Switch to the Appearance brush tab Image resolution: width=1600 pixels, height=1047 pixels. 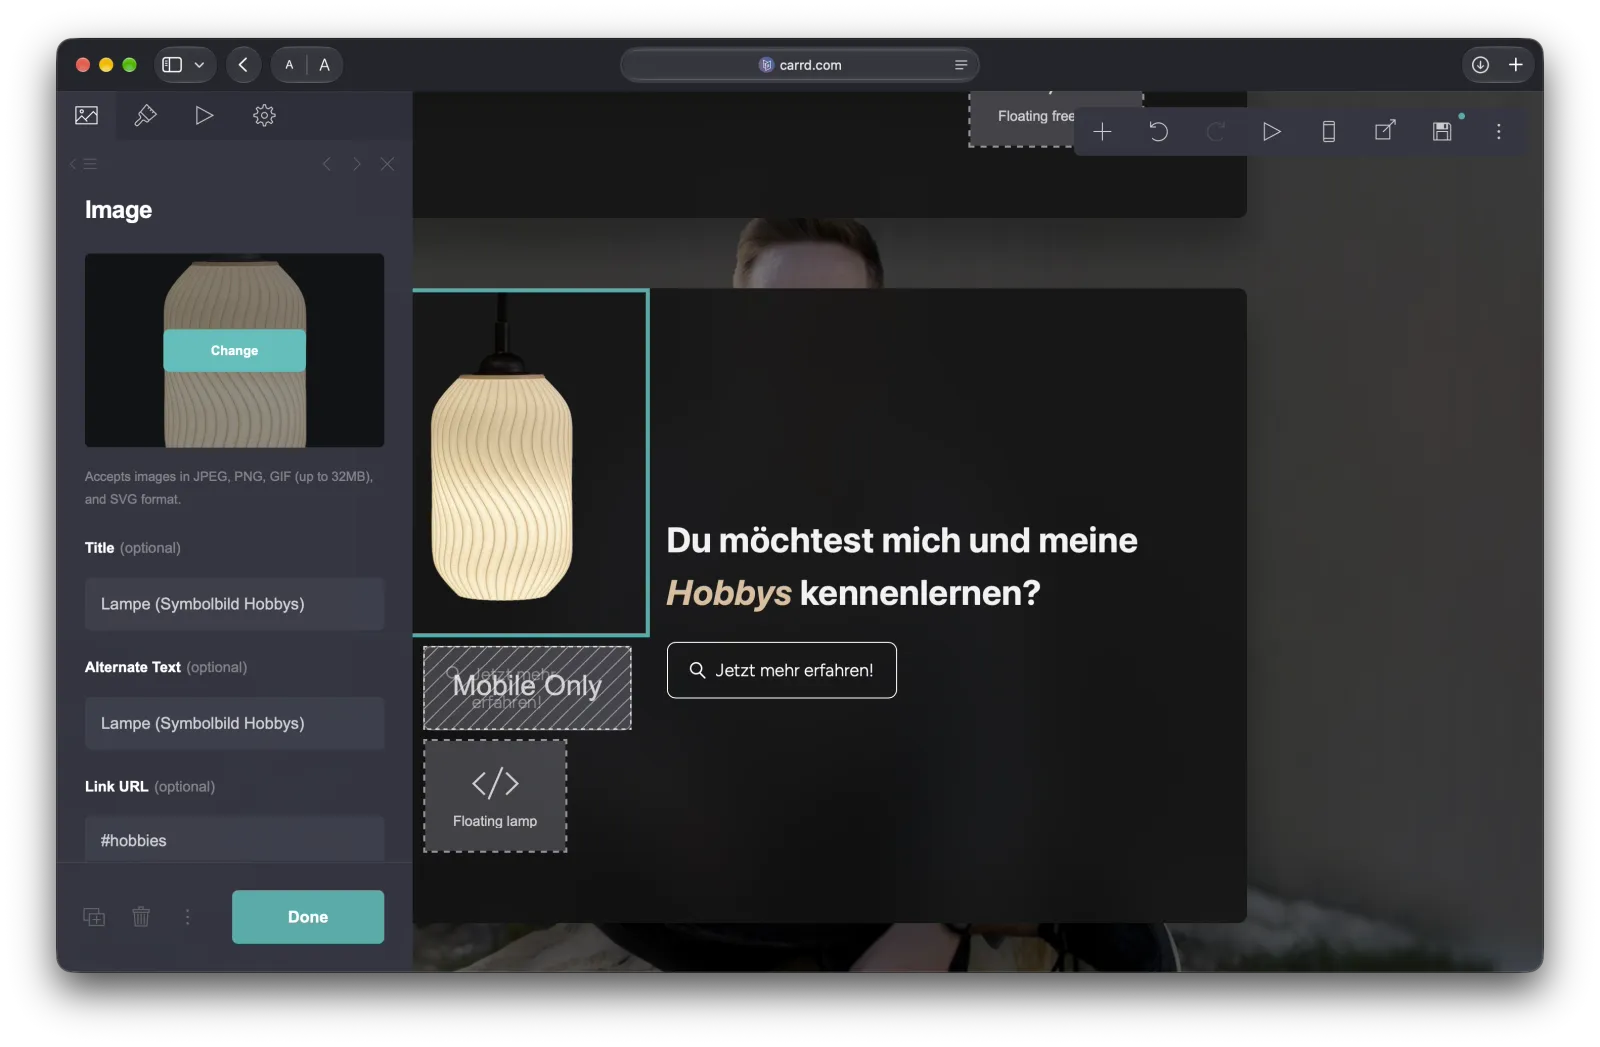[145, 116]
